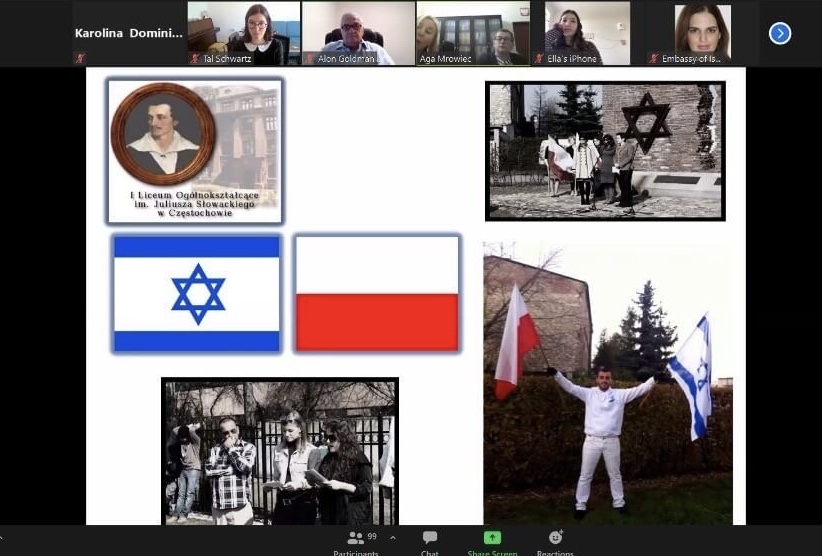Click photo of man holding two flags
This screenshot has width=822, height=556.
(608, 383)
